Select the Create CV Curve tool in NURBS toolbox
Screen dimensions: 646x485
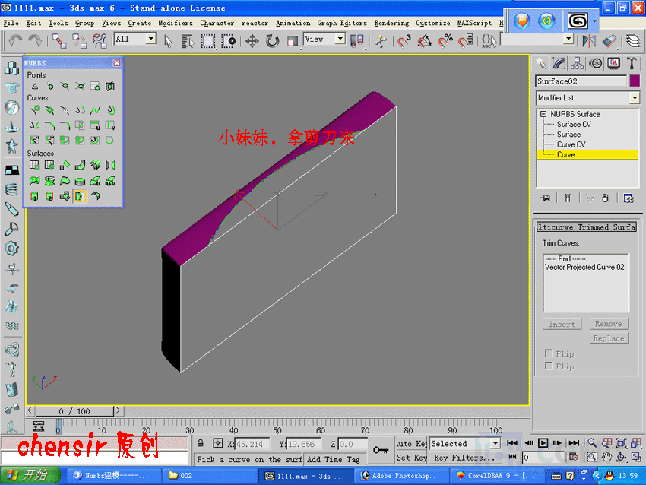[x=35, y=110]
